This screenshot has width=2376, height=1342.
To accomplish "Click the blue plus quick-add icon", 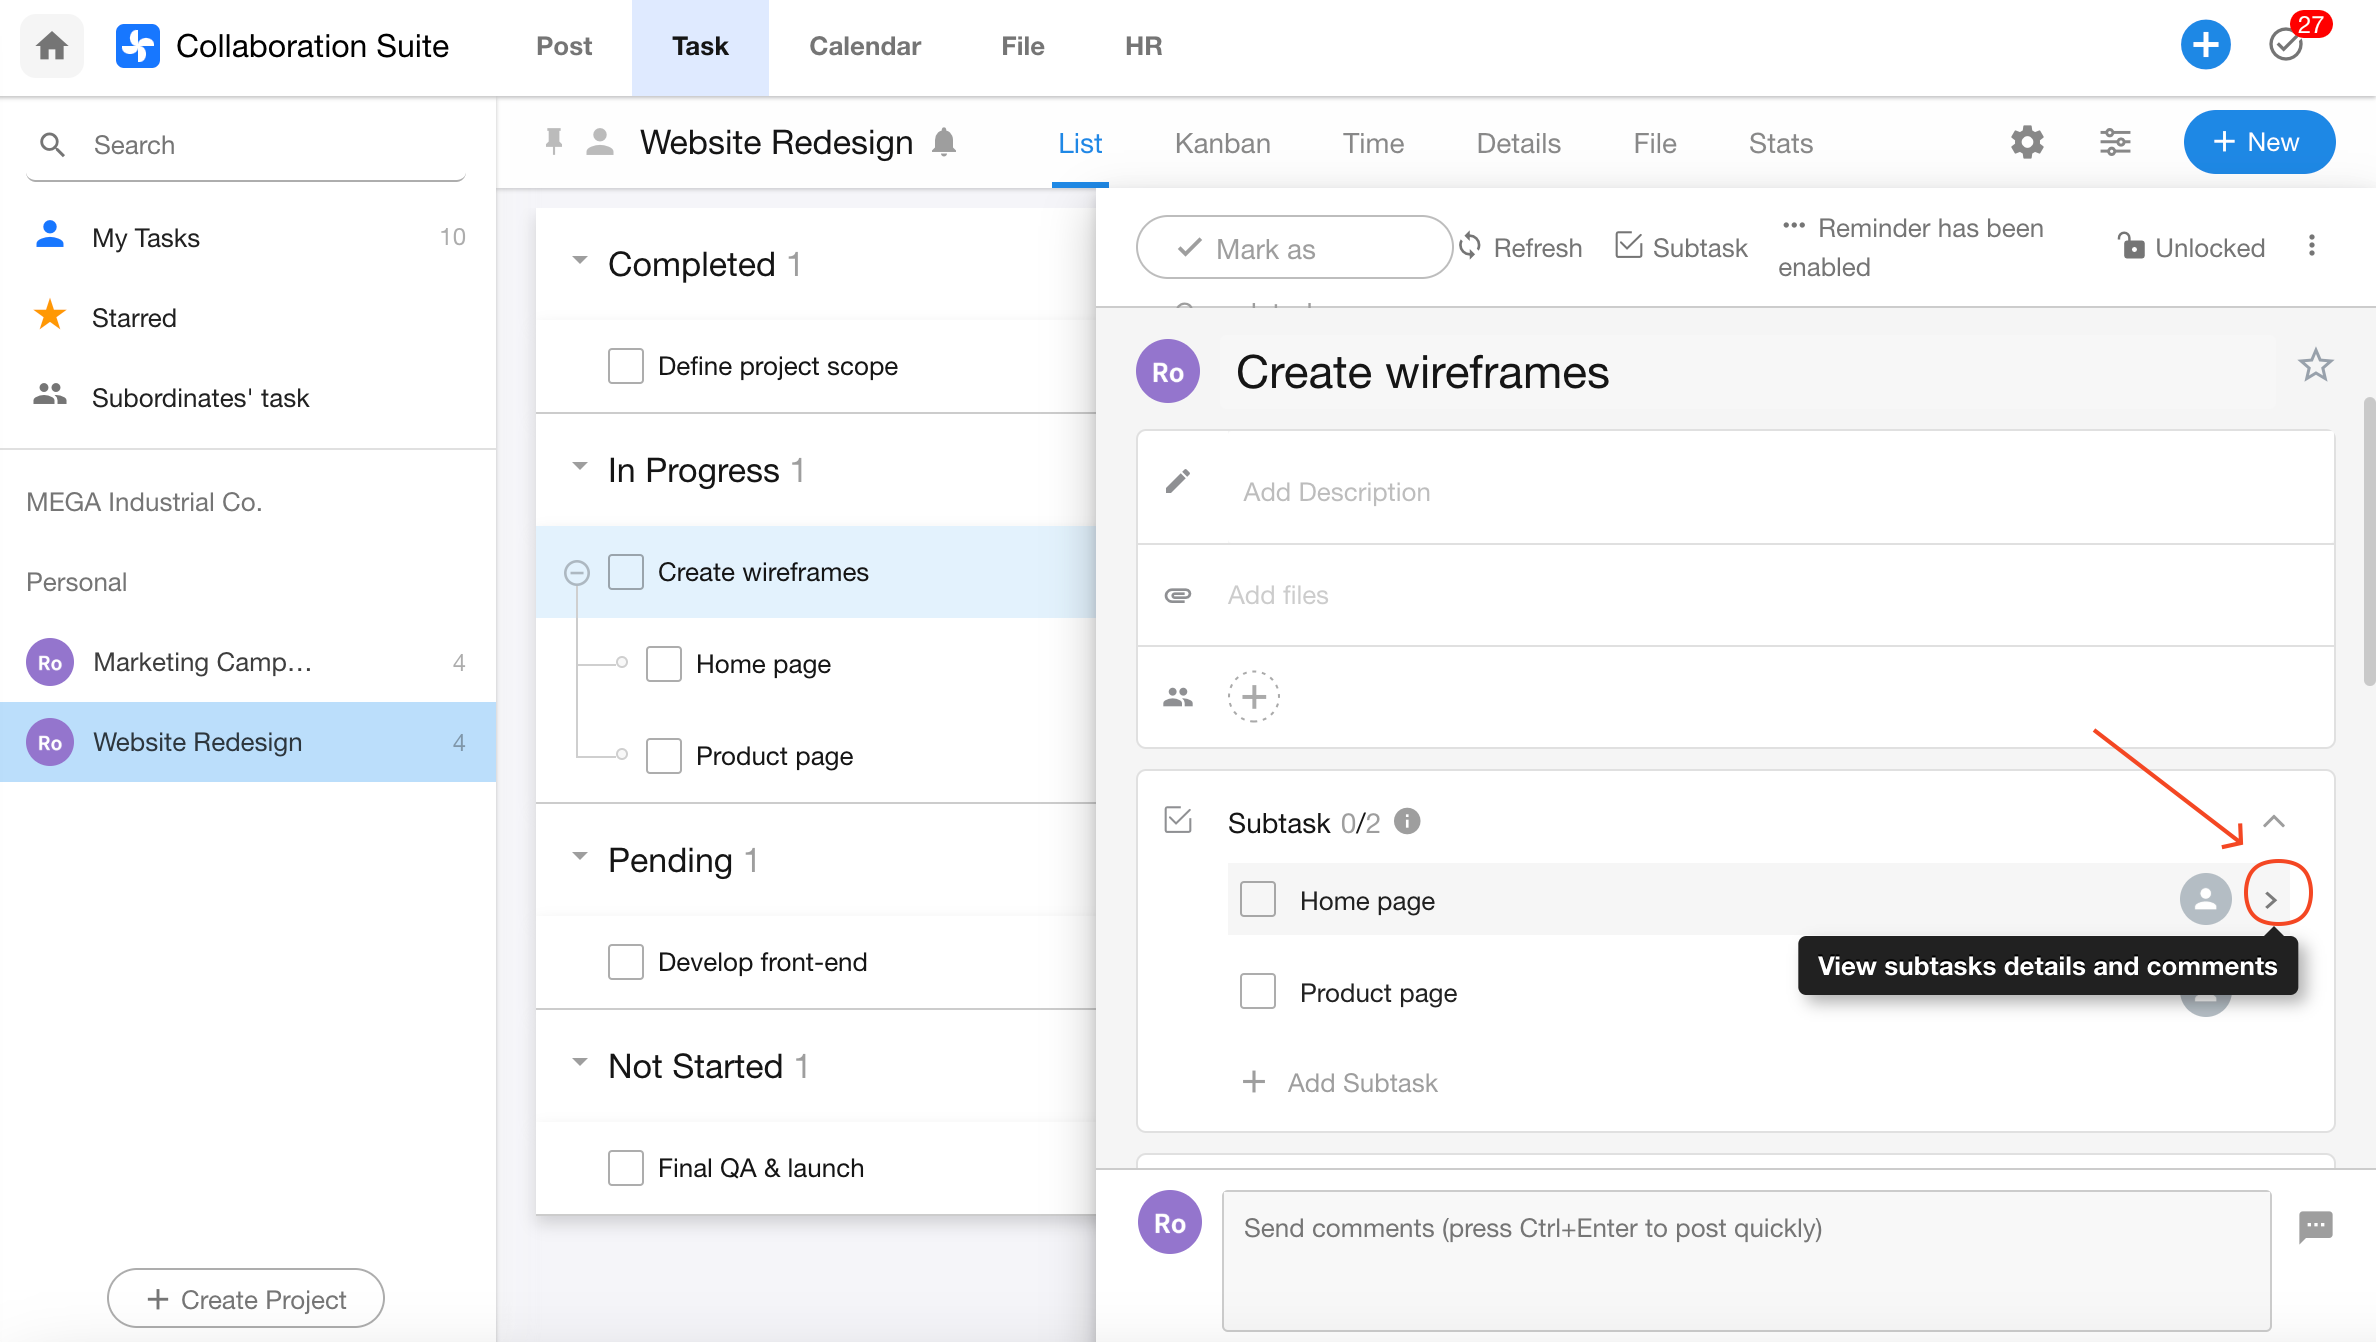I will click(2205, 46).
